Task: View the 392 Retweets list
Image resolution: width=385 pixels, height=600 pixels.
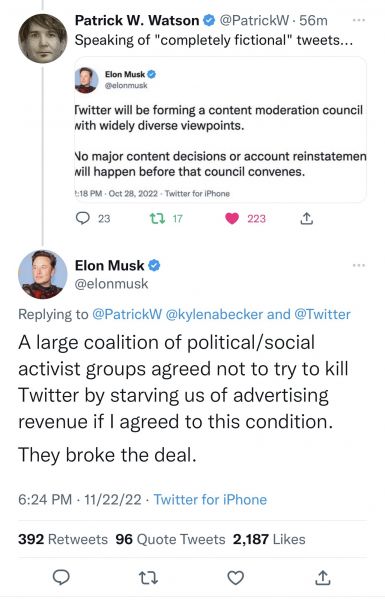Action: [63, 539]
